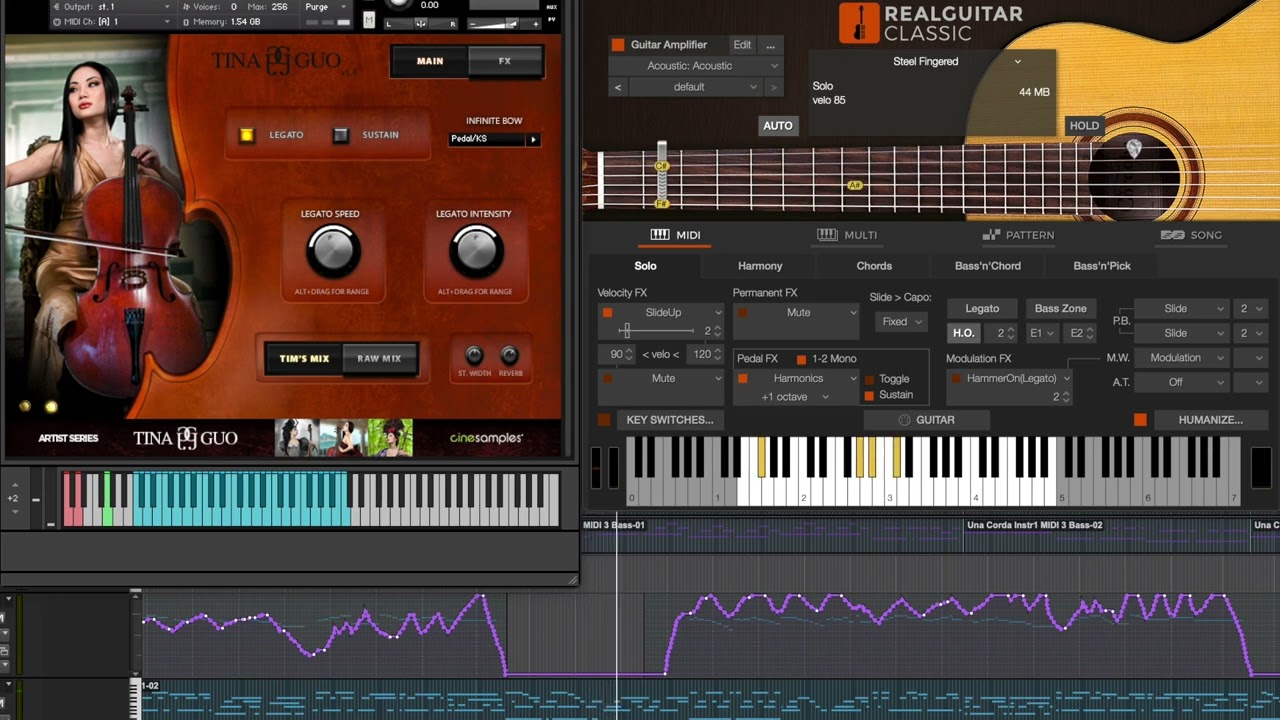Select the Chords mode tab
This screenshot has width=1280, height=720.
click(x=874, y=266)
